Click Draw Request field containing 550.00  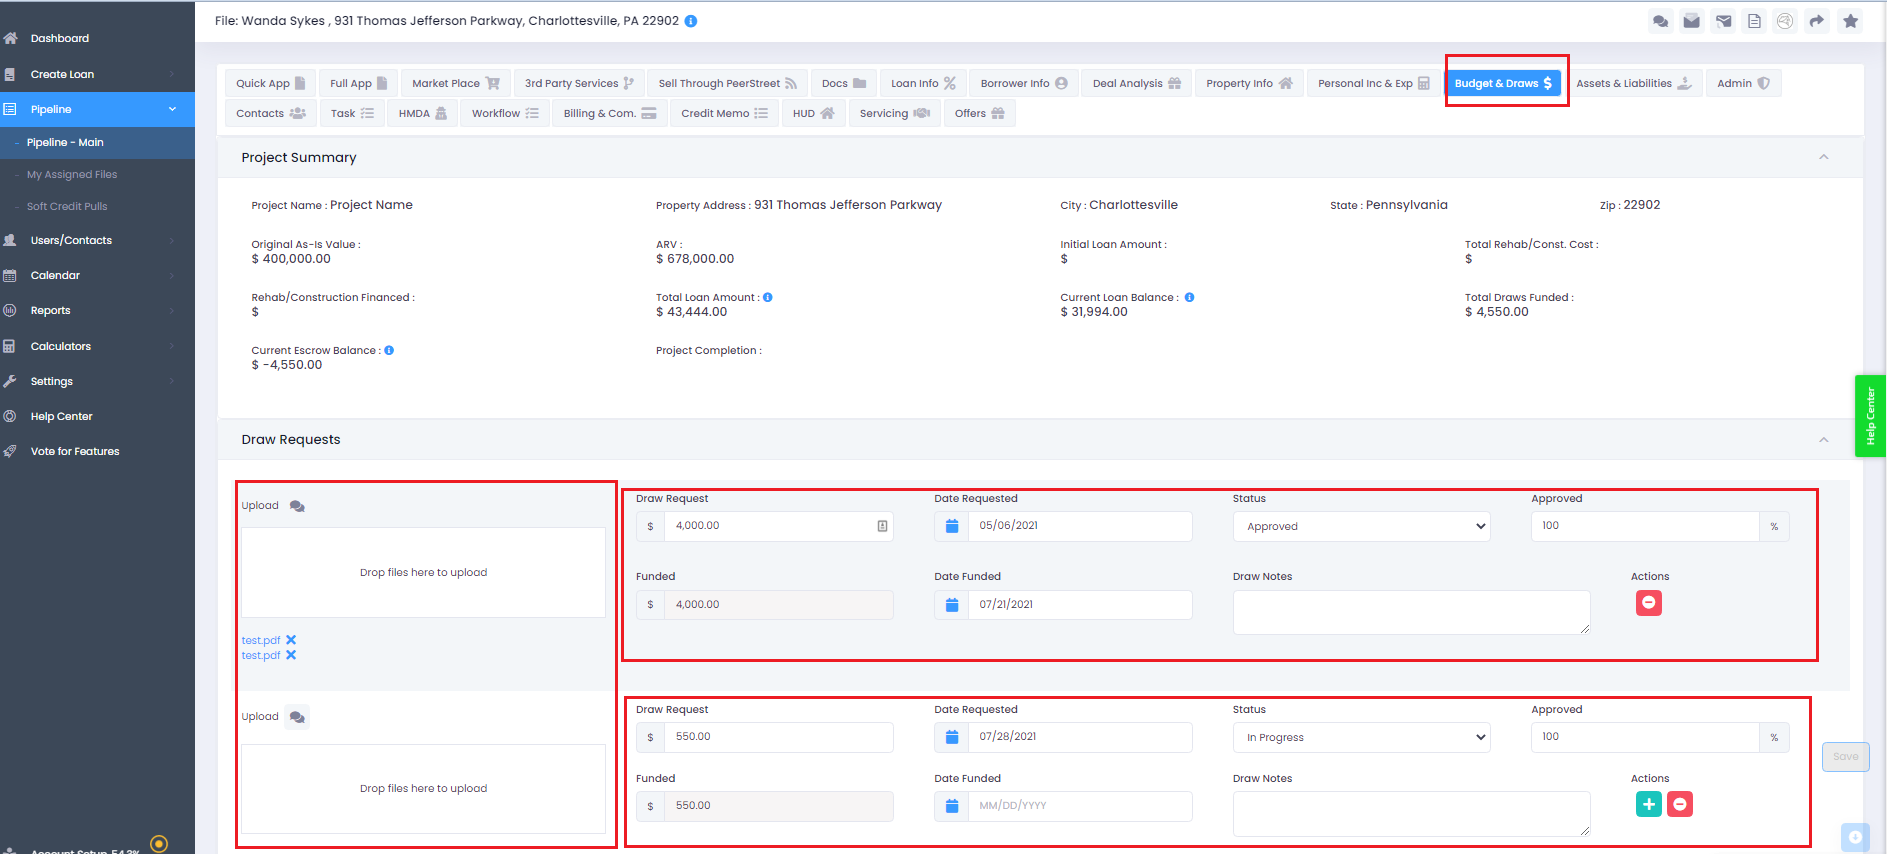point(778,737)
